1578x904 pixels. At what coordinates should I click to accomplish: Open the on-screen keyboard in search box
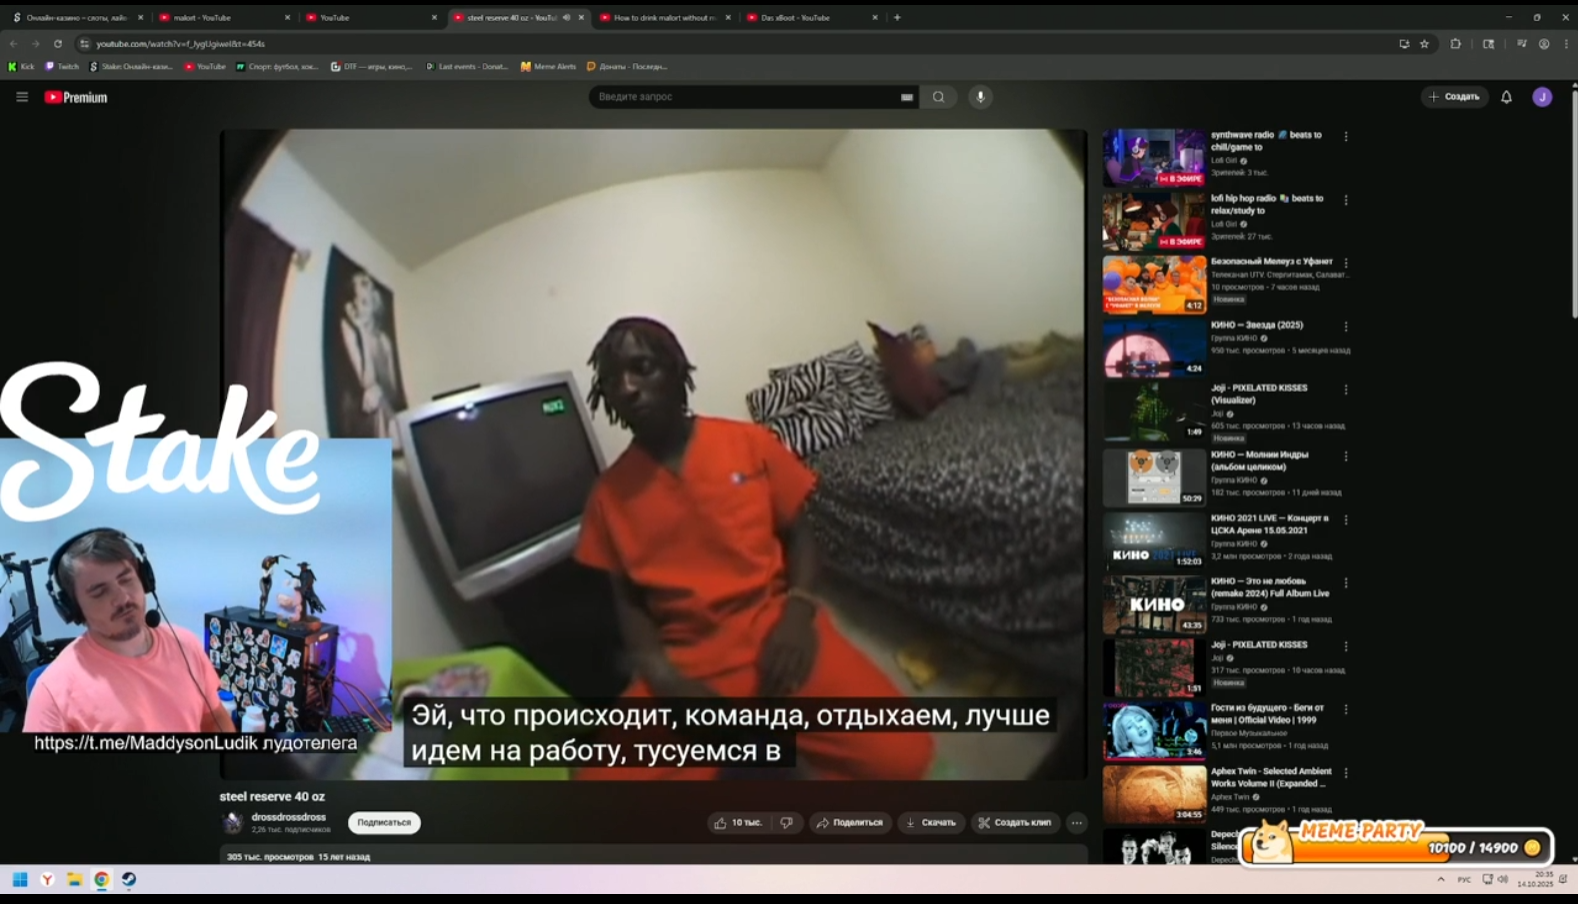click(x=907, y=97)
